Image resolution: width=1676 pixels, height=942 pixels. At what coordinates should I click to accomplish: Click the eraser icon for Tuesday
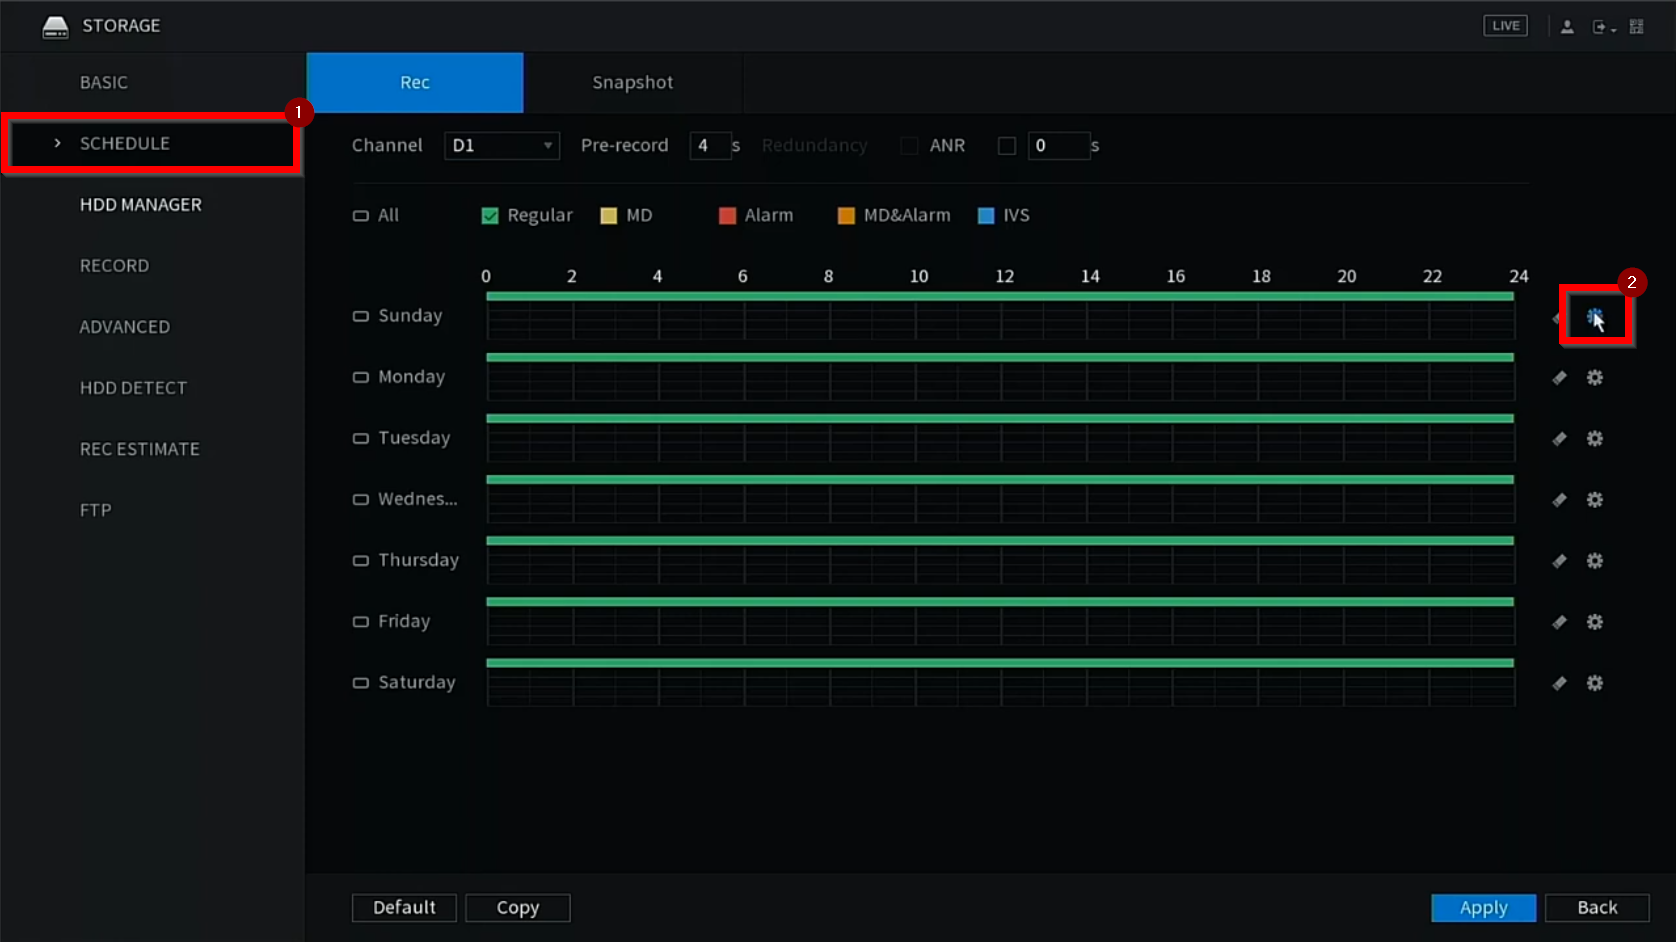click(1559, 439)
